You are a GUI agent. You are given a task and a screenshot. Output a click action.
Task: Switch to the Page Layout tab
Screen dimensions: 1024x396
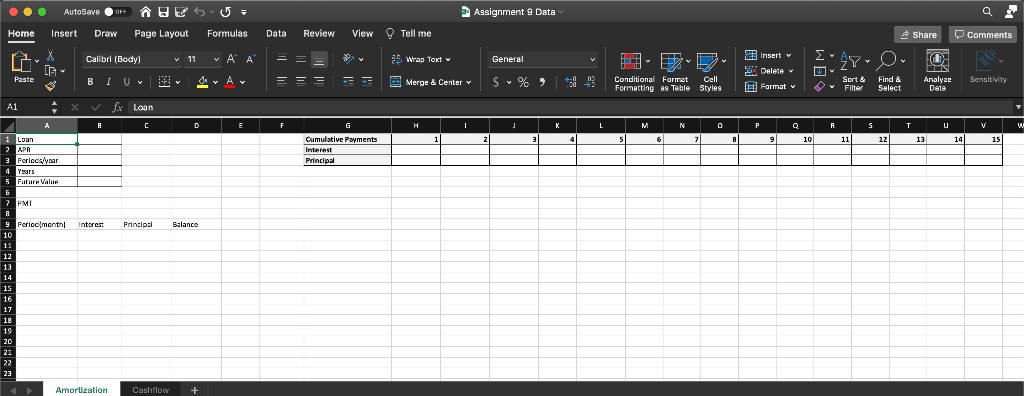click(161, 33)
